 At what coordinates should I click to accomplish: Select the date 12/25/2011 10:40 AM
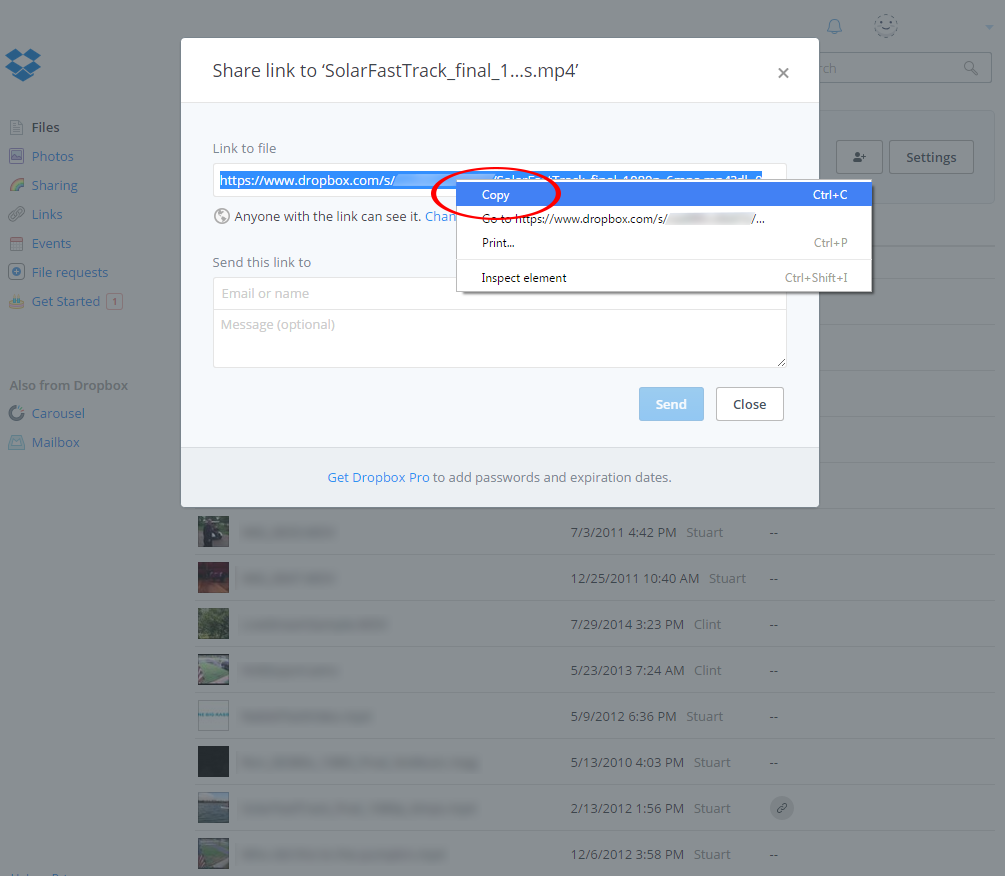(635, 579)
